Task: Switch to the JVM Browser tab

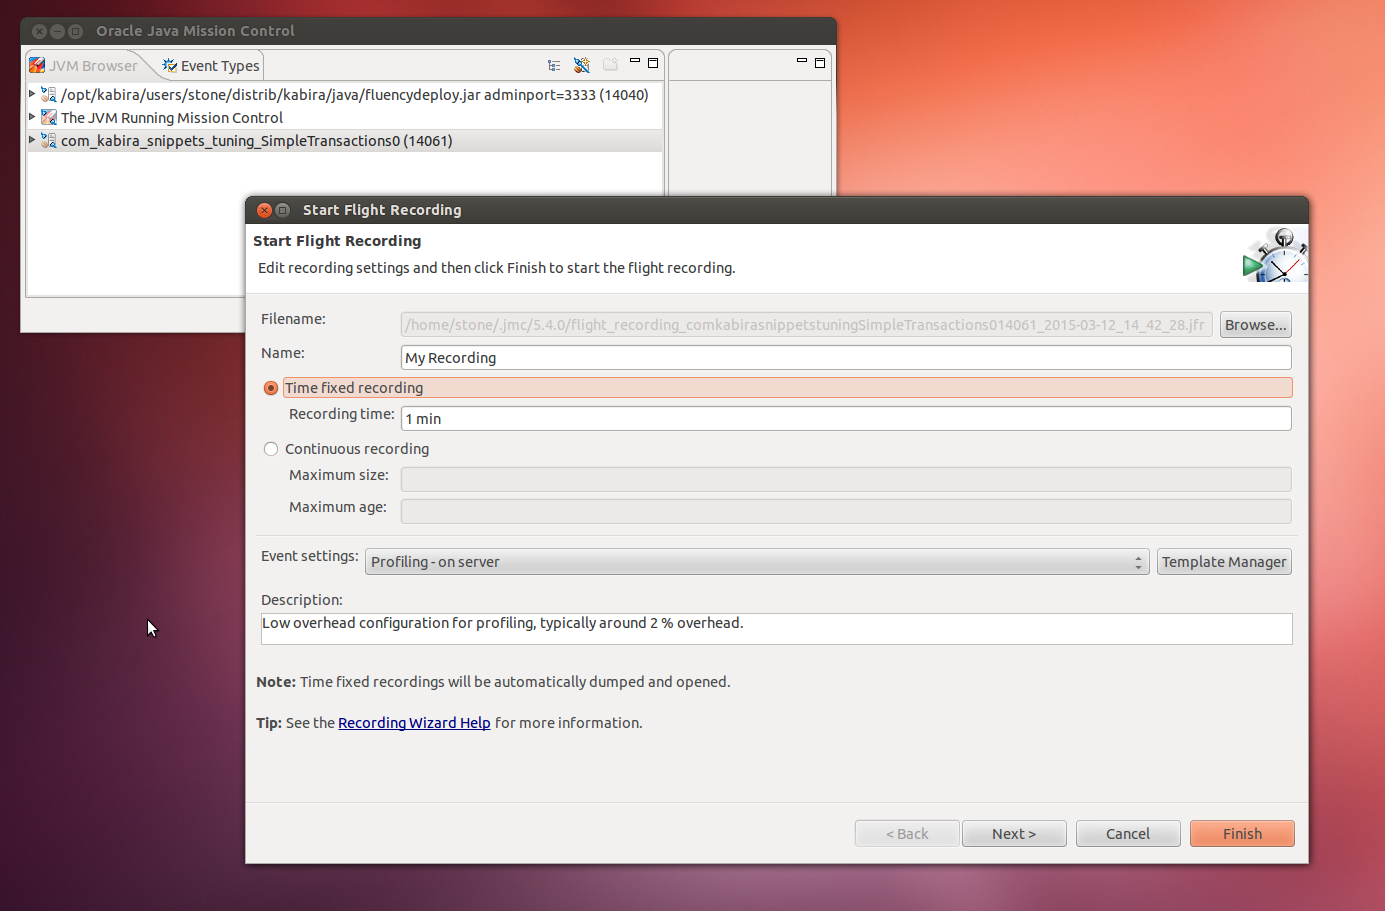Action: click(84, 66)
